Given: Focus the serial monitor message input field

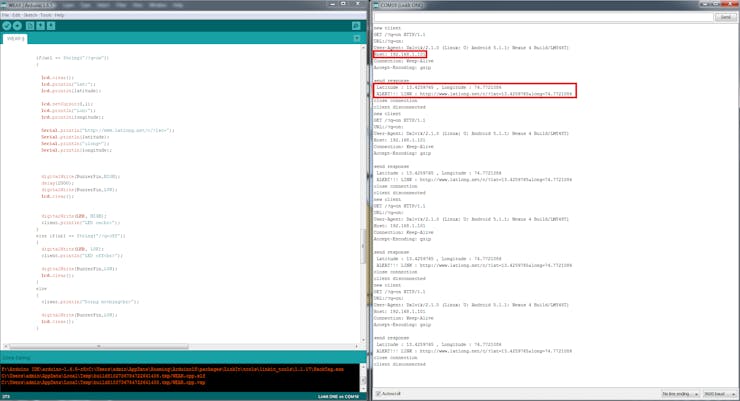Looking at the screenshot, I should click(543, 17).
